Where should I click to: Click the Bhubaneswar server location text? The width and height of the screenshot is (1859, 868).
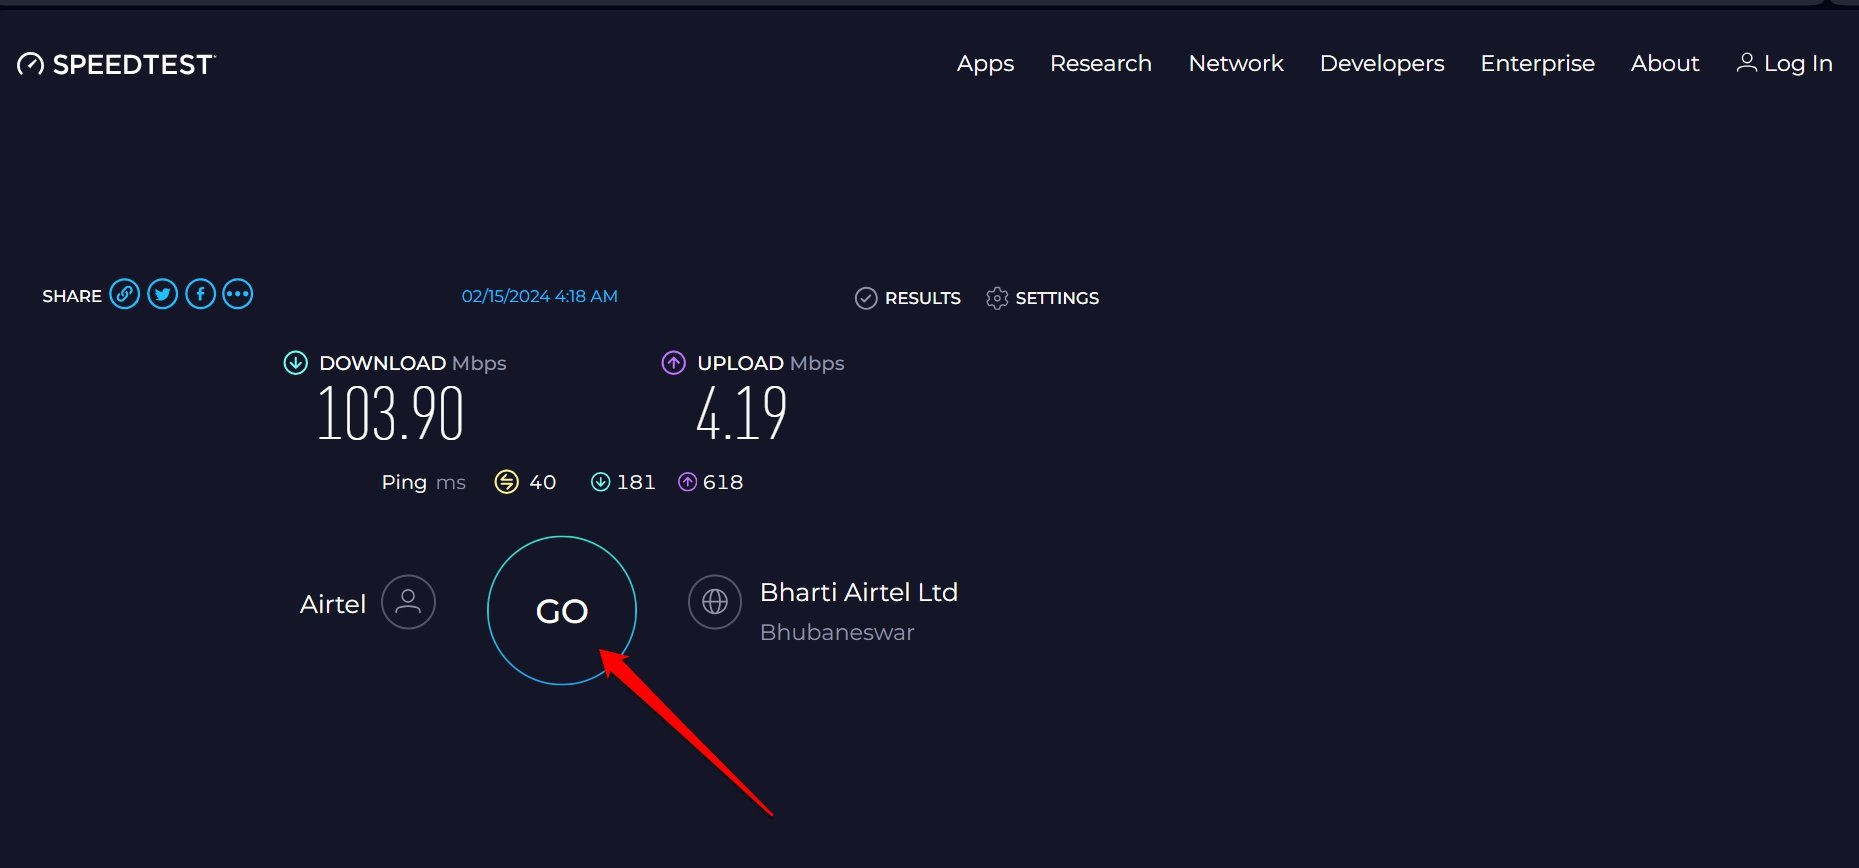click(x=837, y=631)
